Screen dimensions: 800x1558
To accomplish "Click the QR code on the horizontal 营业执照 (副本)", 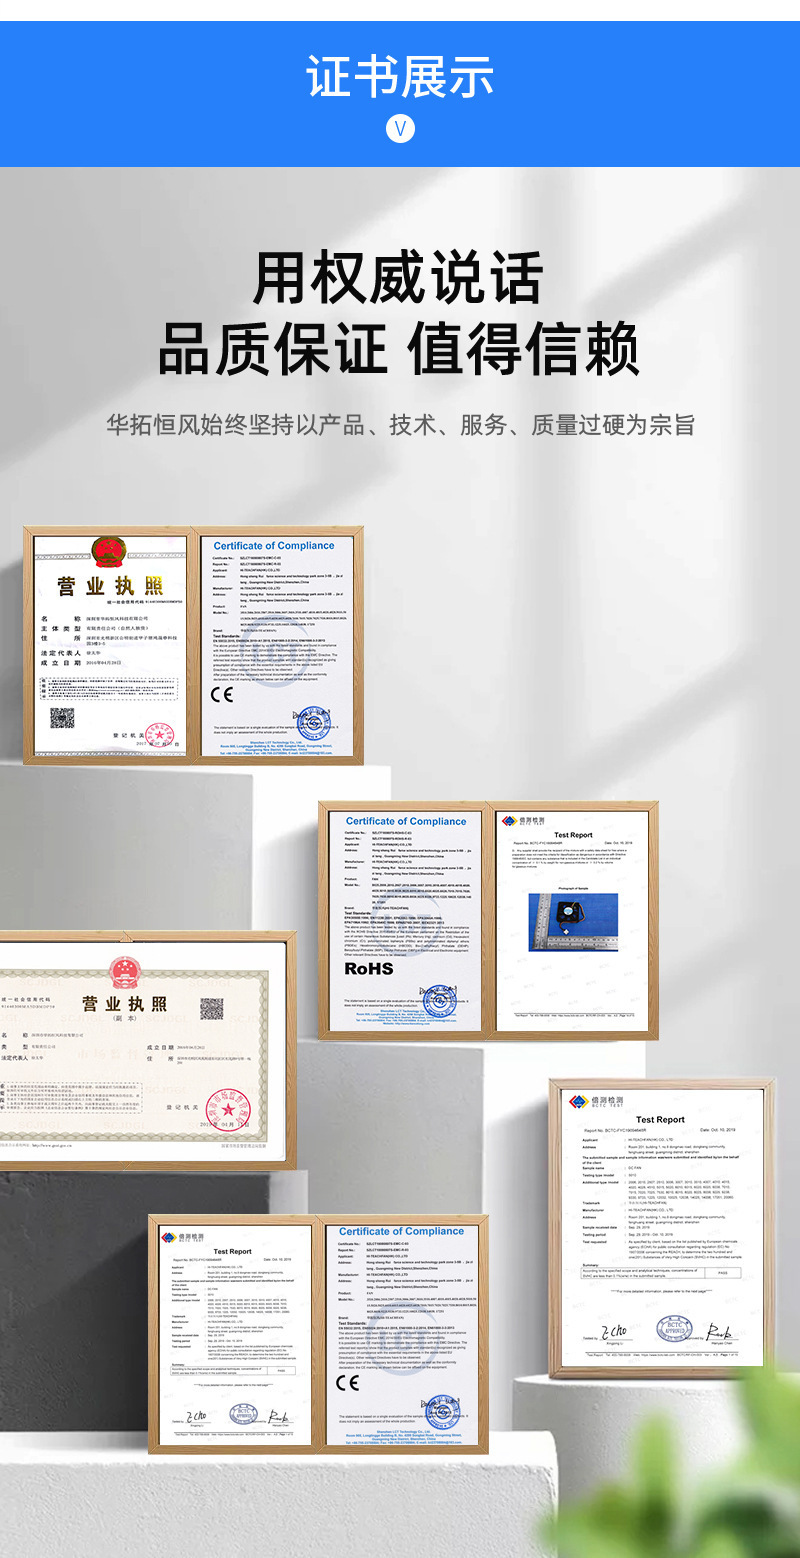I will point(211,1009).
